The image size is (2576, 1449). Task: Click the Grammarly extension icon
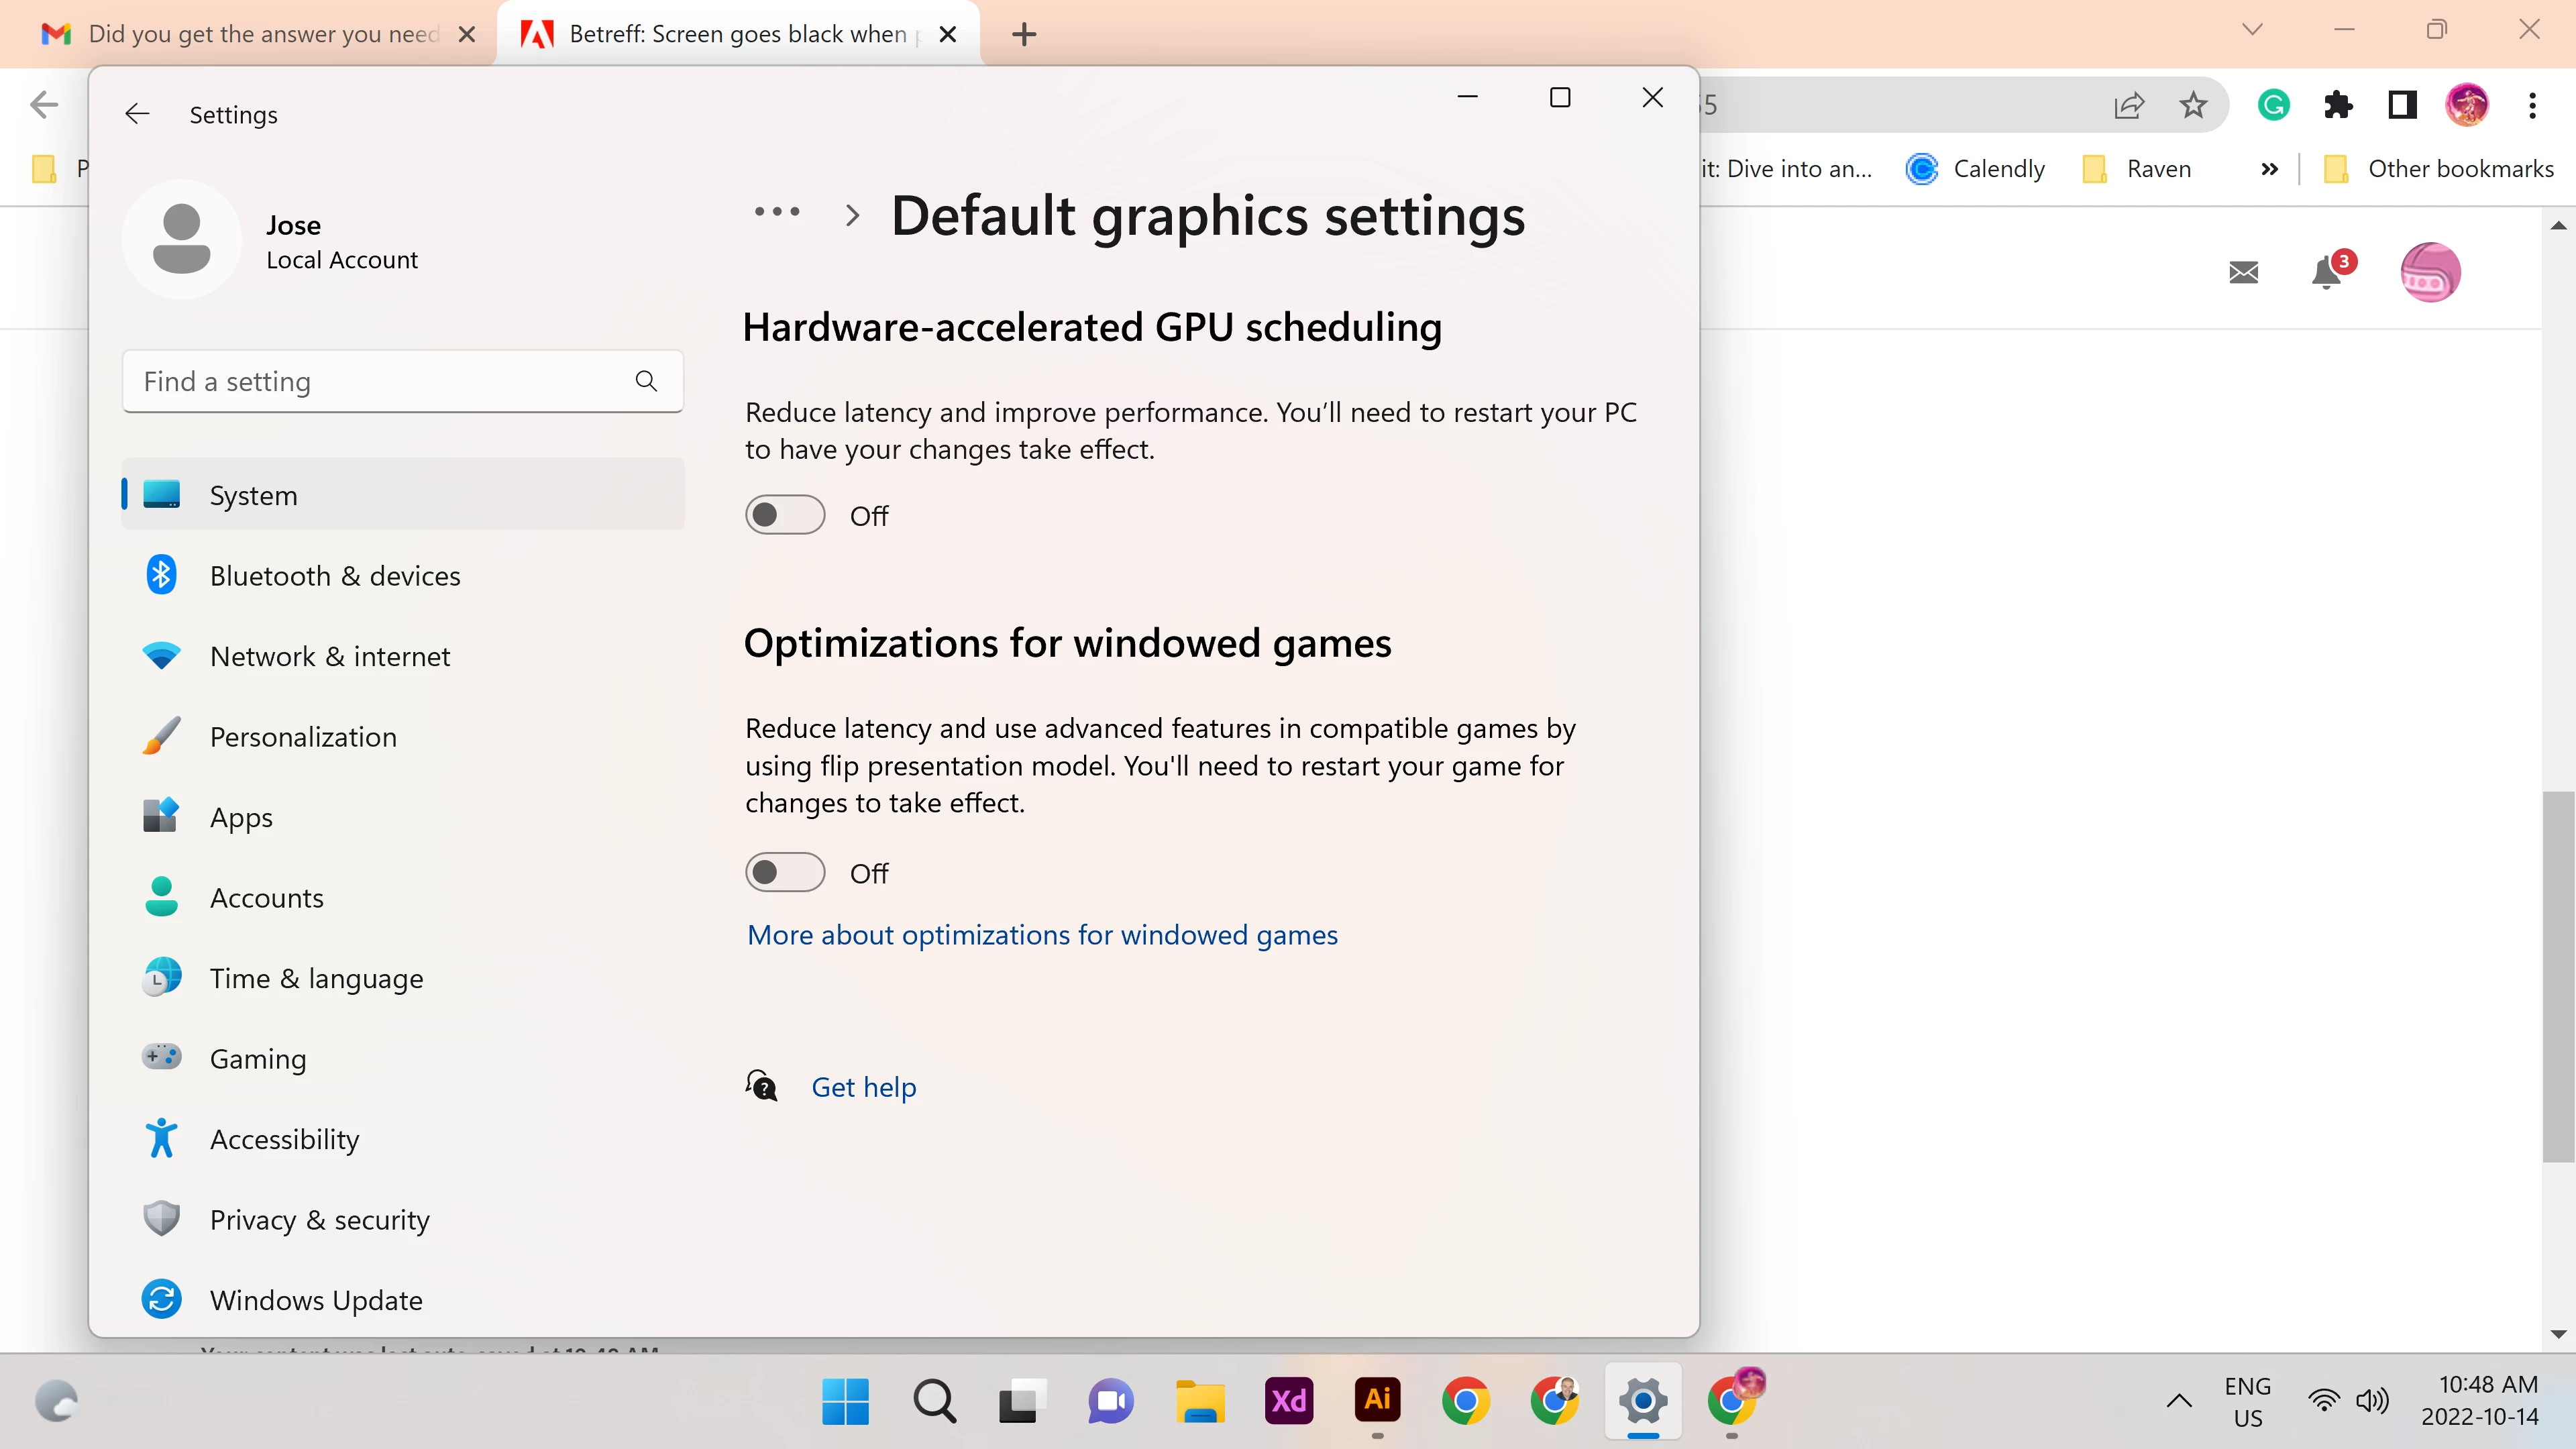2273,105
